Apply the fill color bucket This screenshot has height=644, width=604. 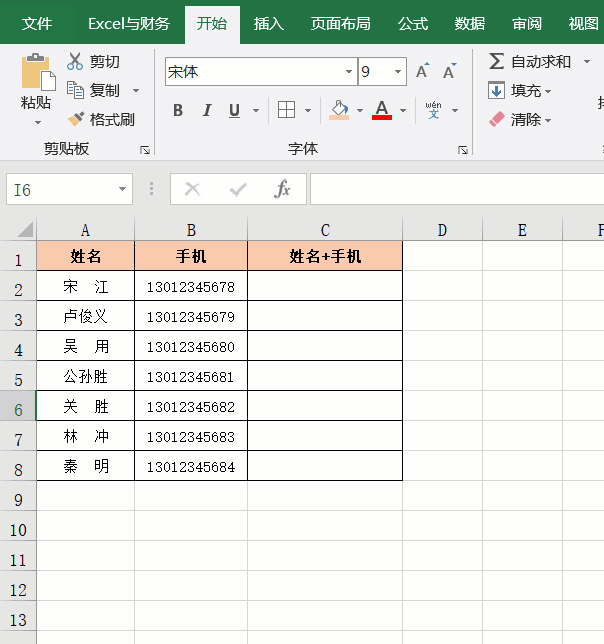[x=339, y=110]
